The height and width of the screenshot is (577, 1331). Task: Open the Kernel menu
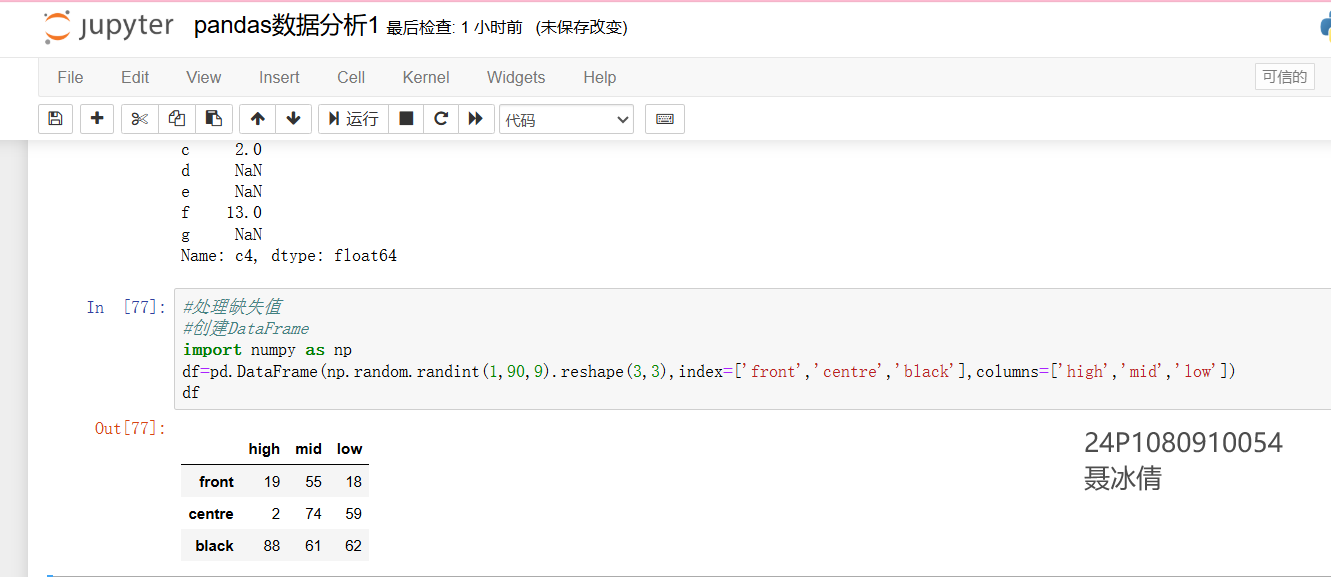(426, 77)
